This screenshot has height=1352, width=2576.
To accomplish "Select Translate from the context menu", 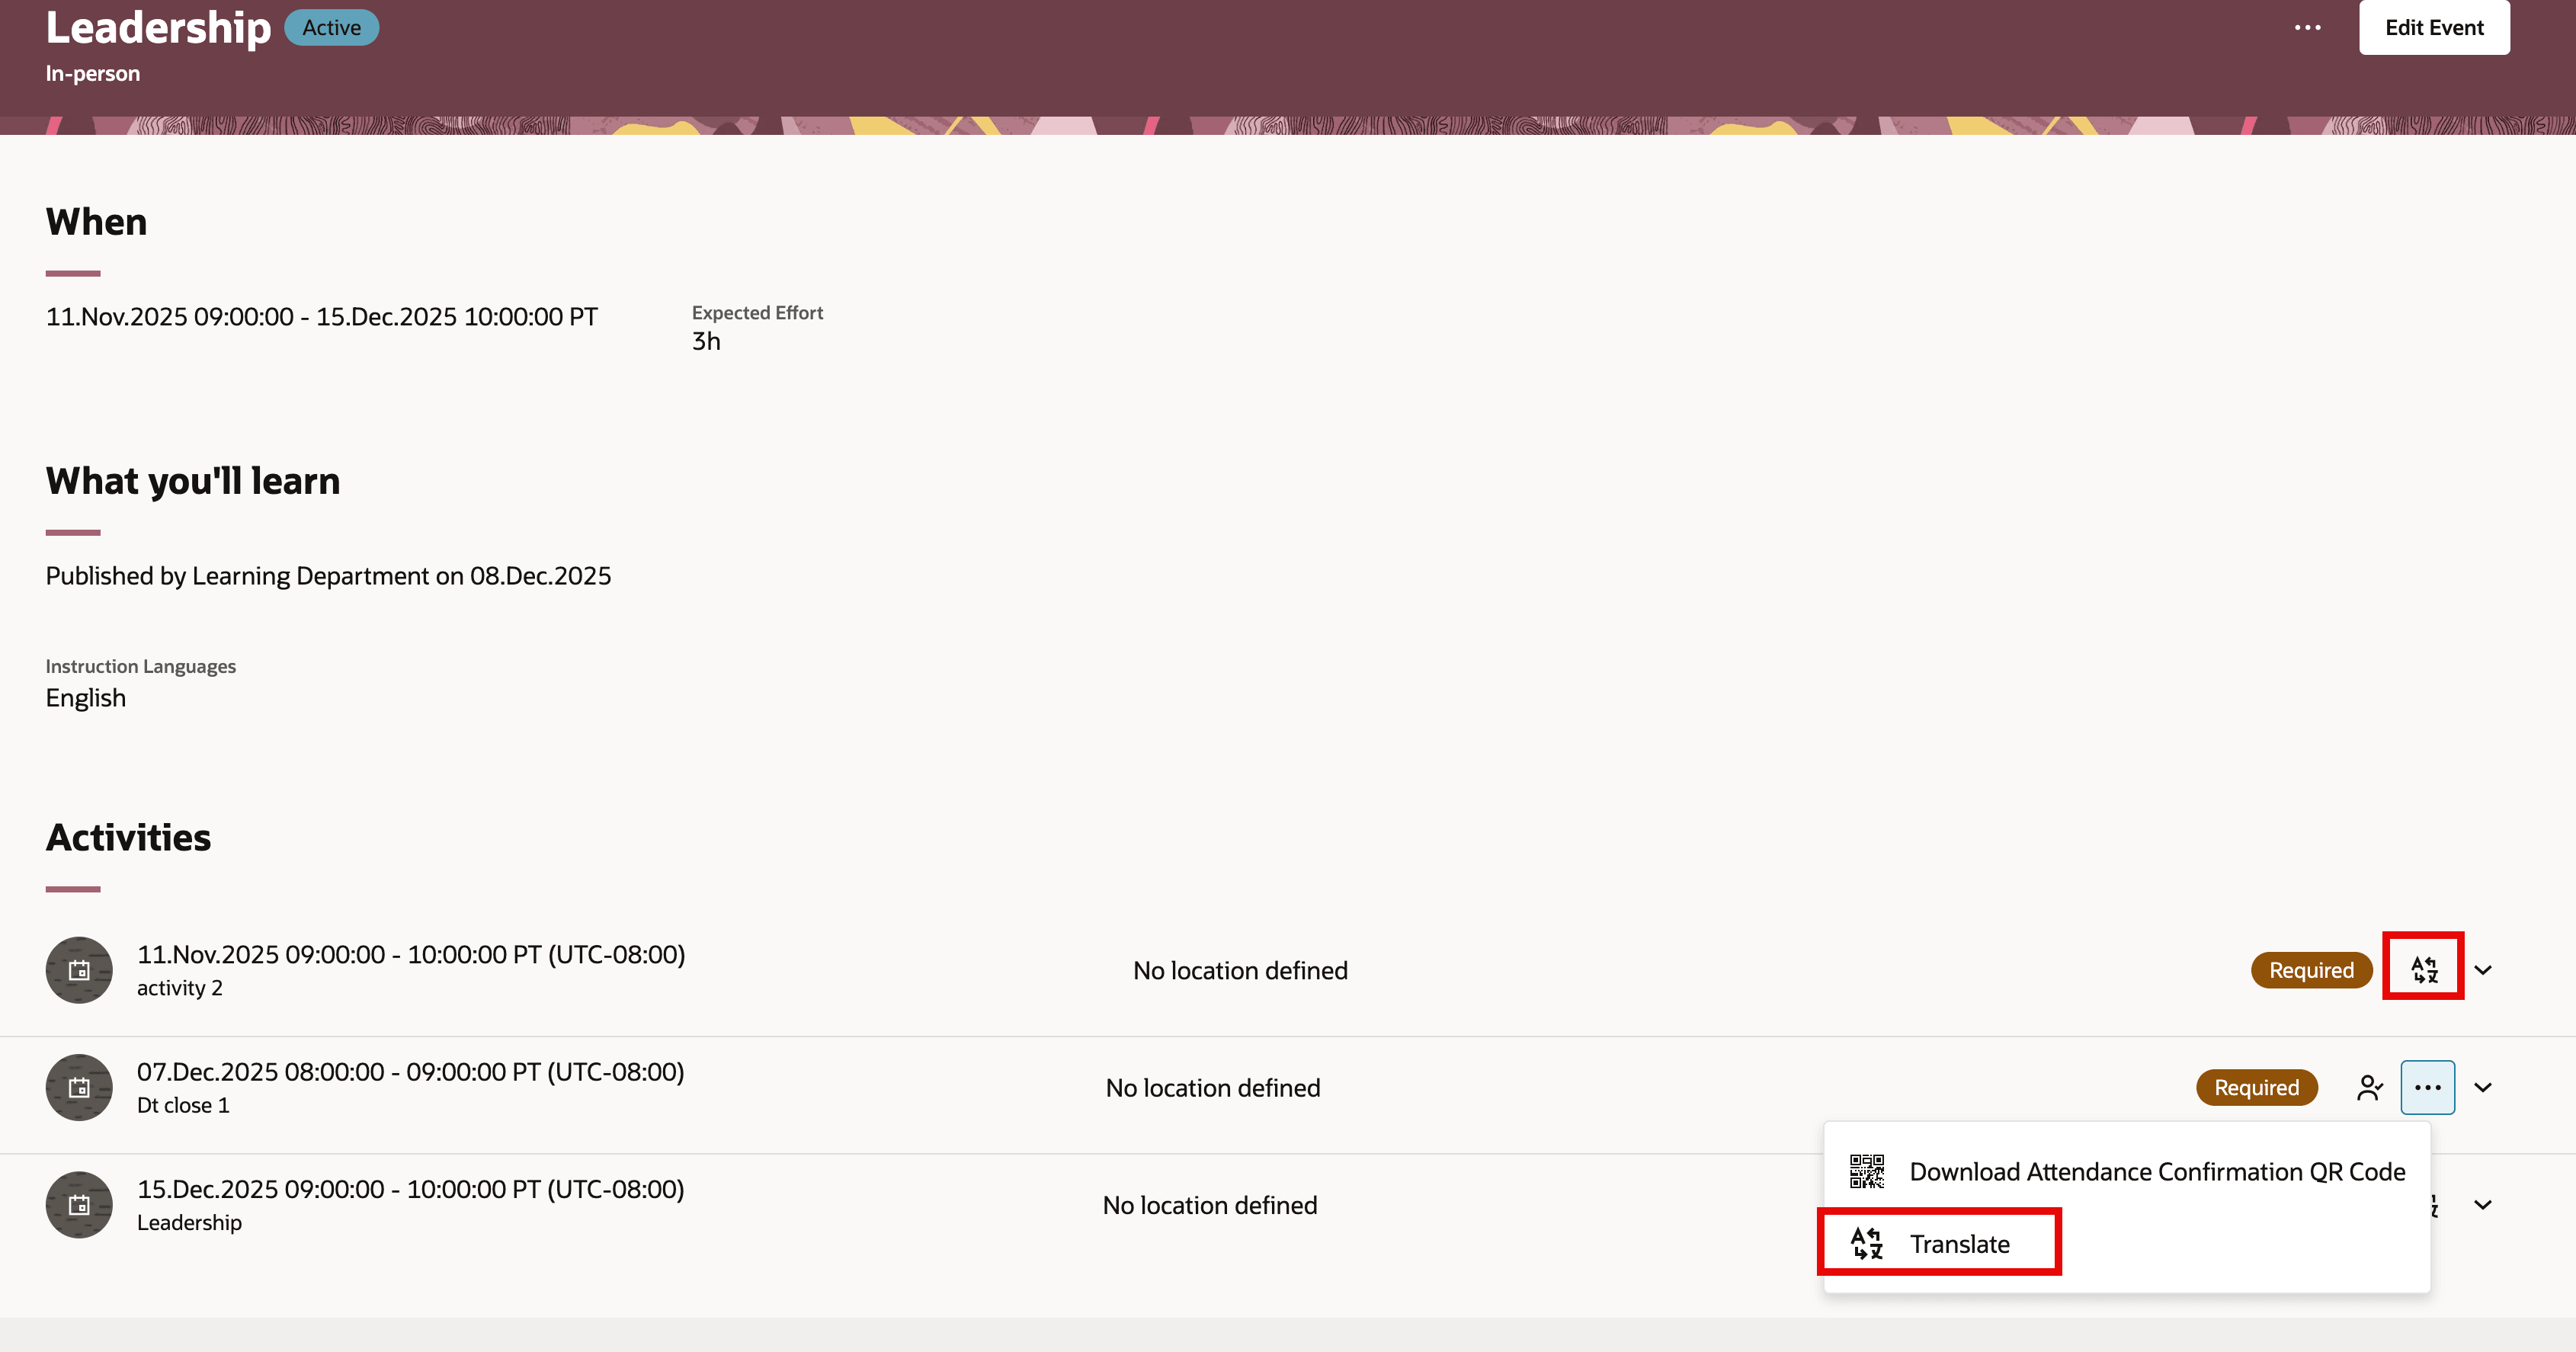I will [1960, 1243].
